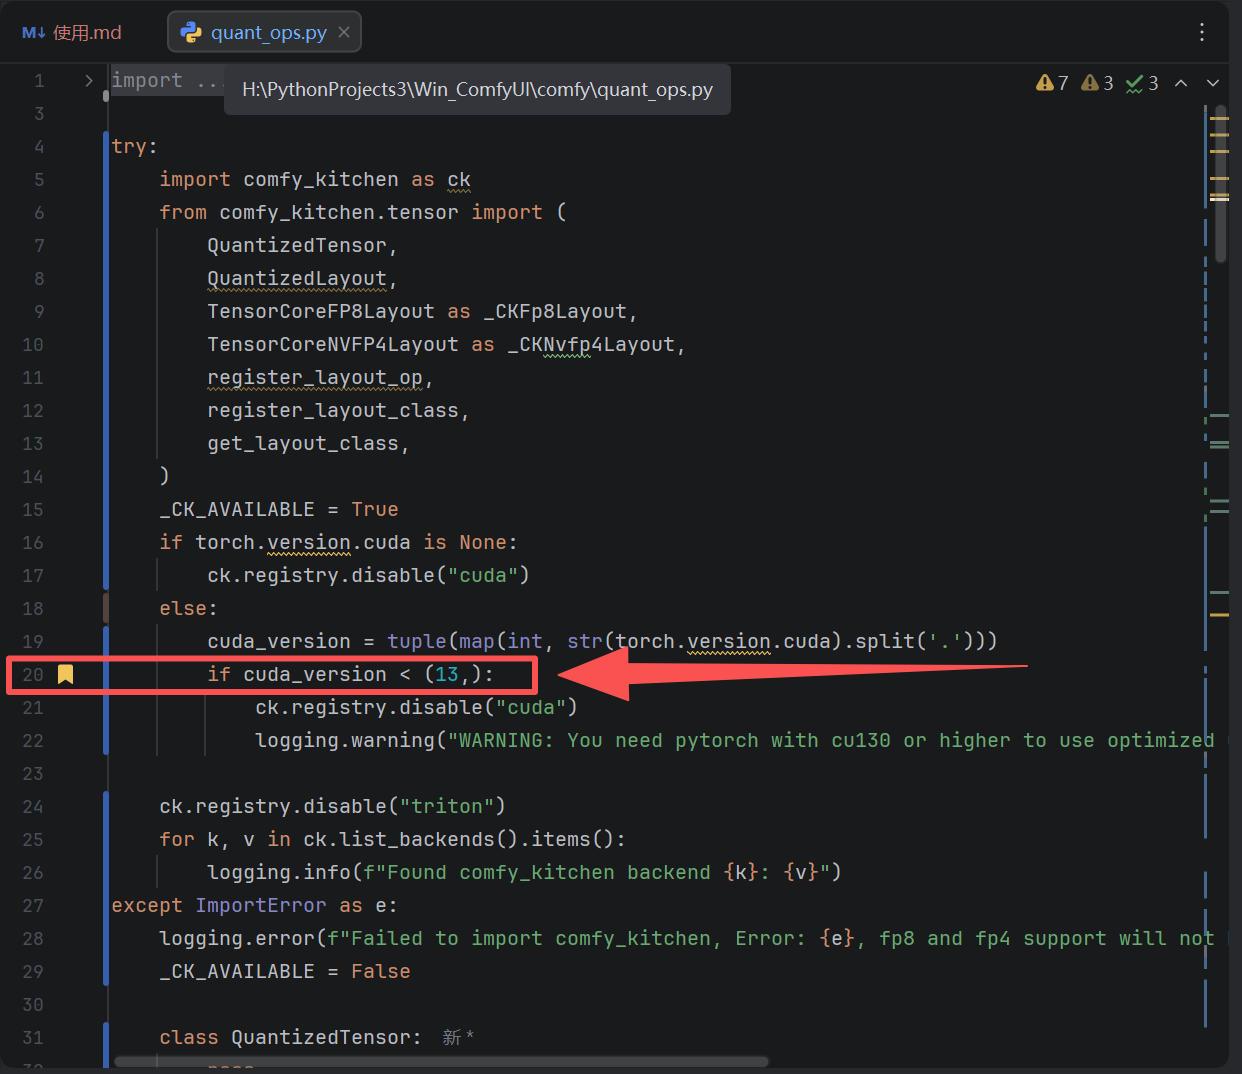Click line number 20 in gutter

click(33, 674)
